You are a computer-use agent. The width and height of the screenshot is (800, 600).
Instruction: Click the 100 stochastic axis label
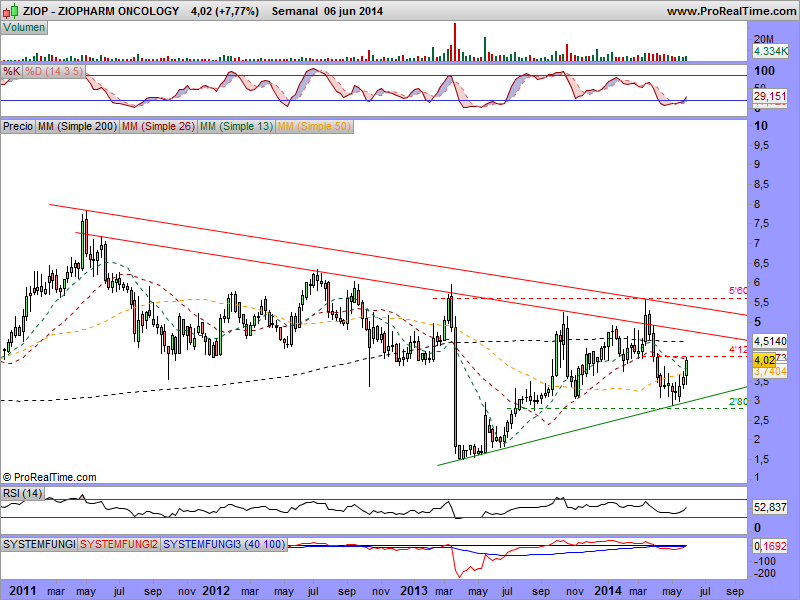(764, 71)
